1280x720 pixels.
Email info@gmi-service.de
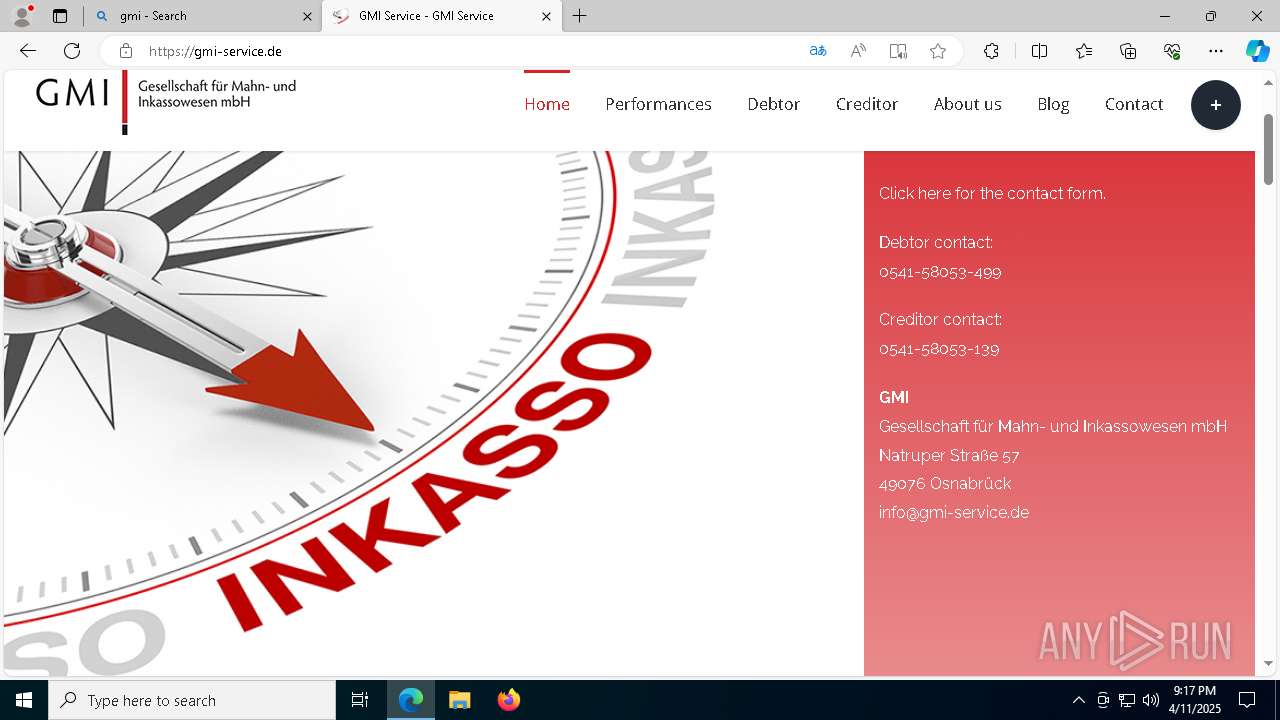[954, 513]
